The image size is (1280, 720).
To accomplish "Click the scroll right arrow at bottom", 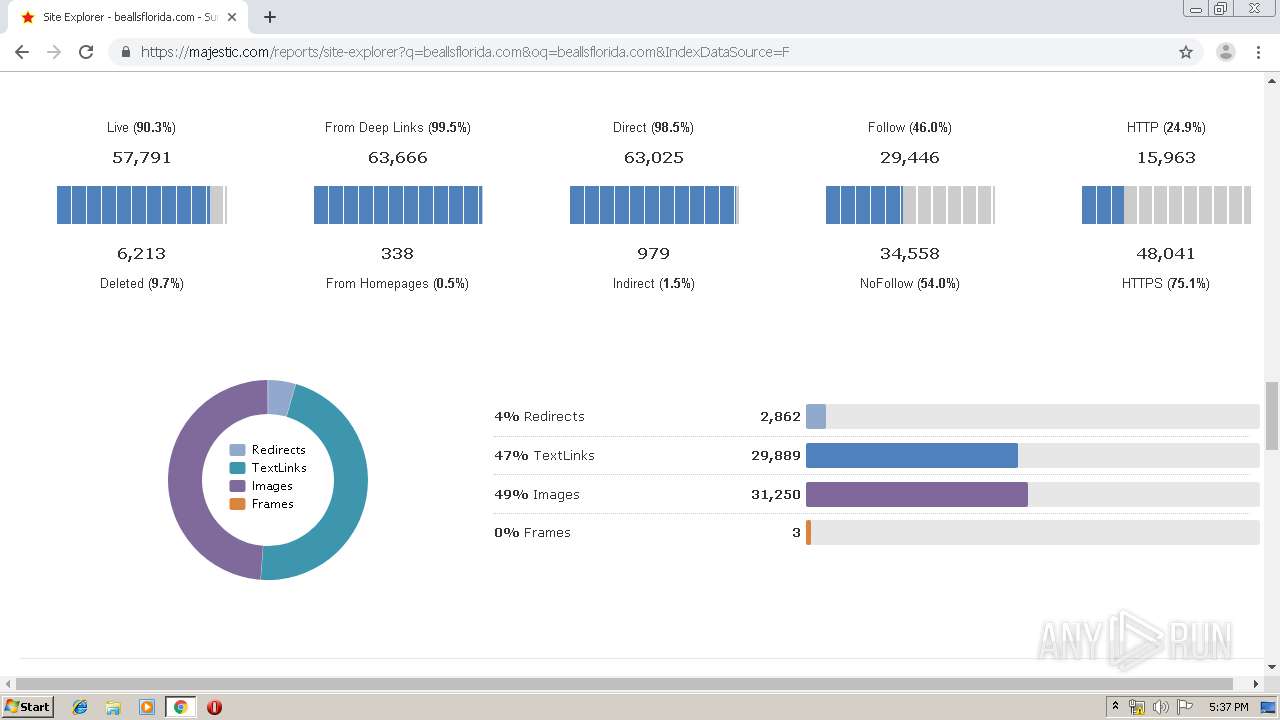I will (1256, 684).
